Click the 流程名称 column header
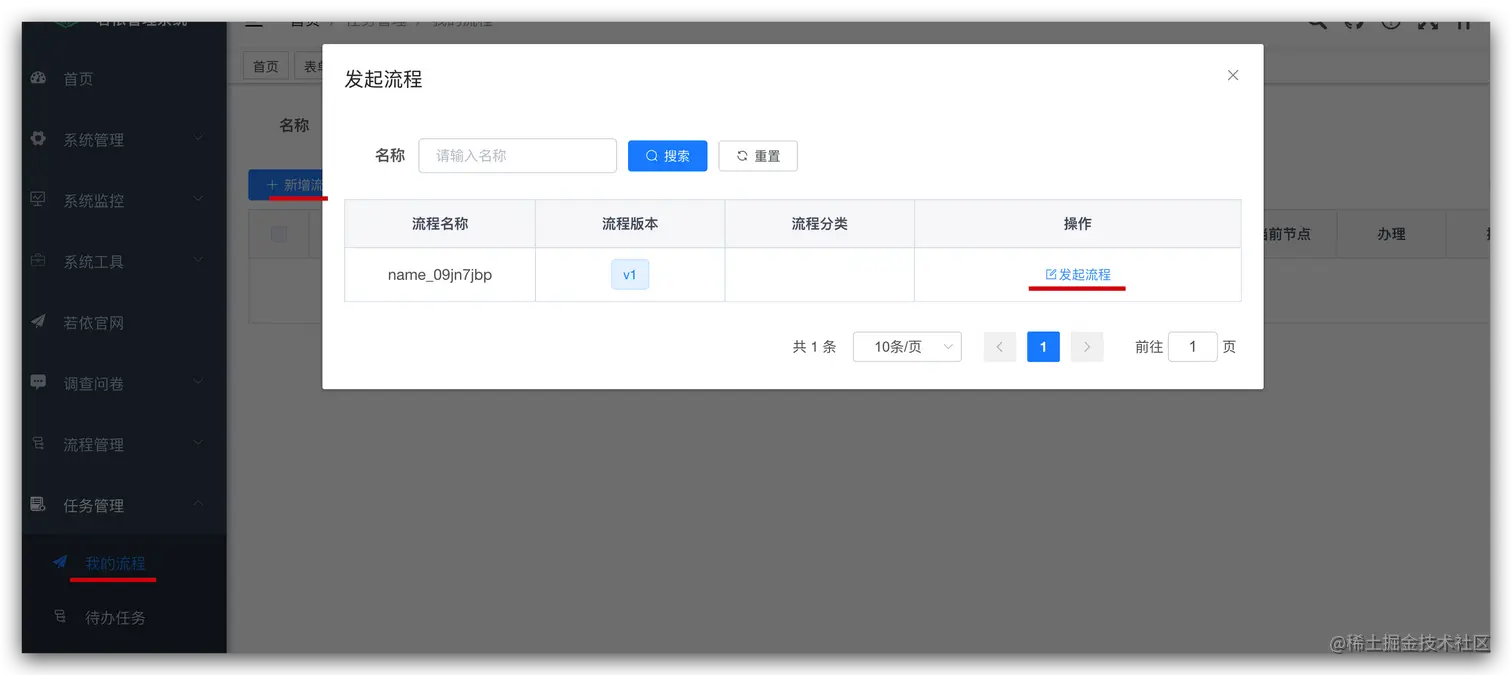Screen dimensions: 1512x675 click(440, 224)
